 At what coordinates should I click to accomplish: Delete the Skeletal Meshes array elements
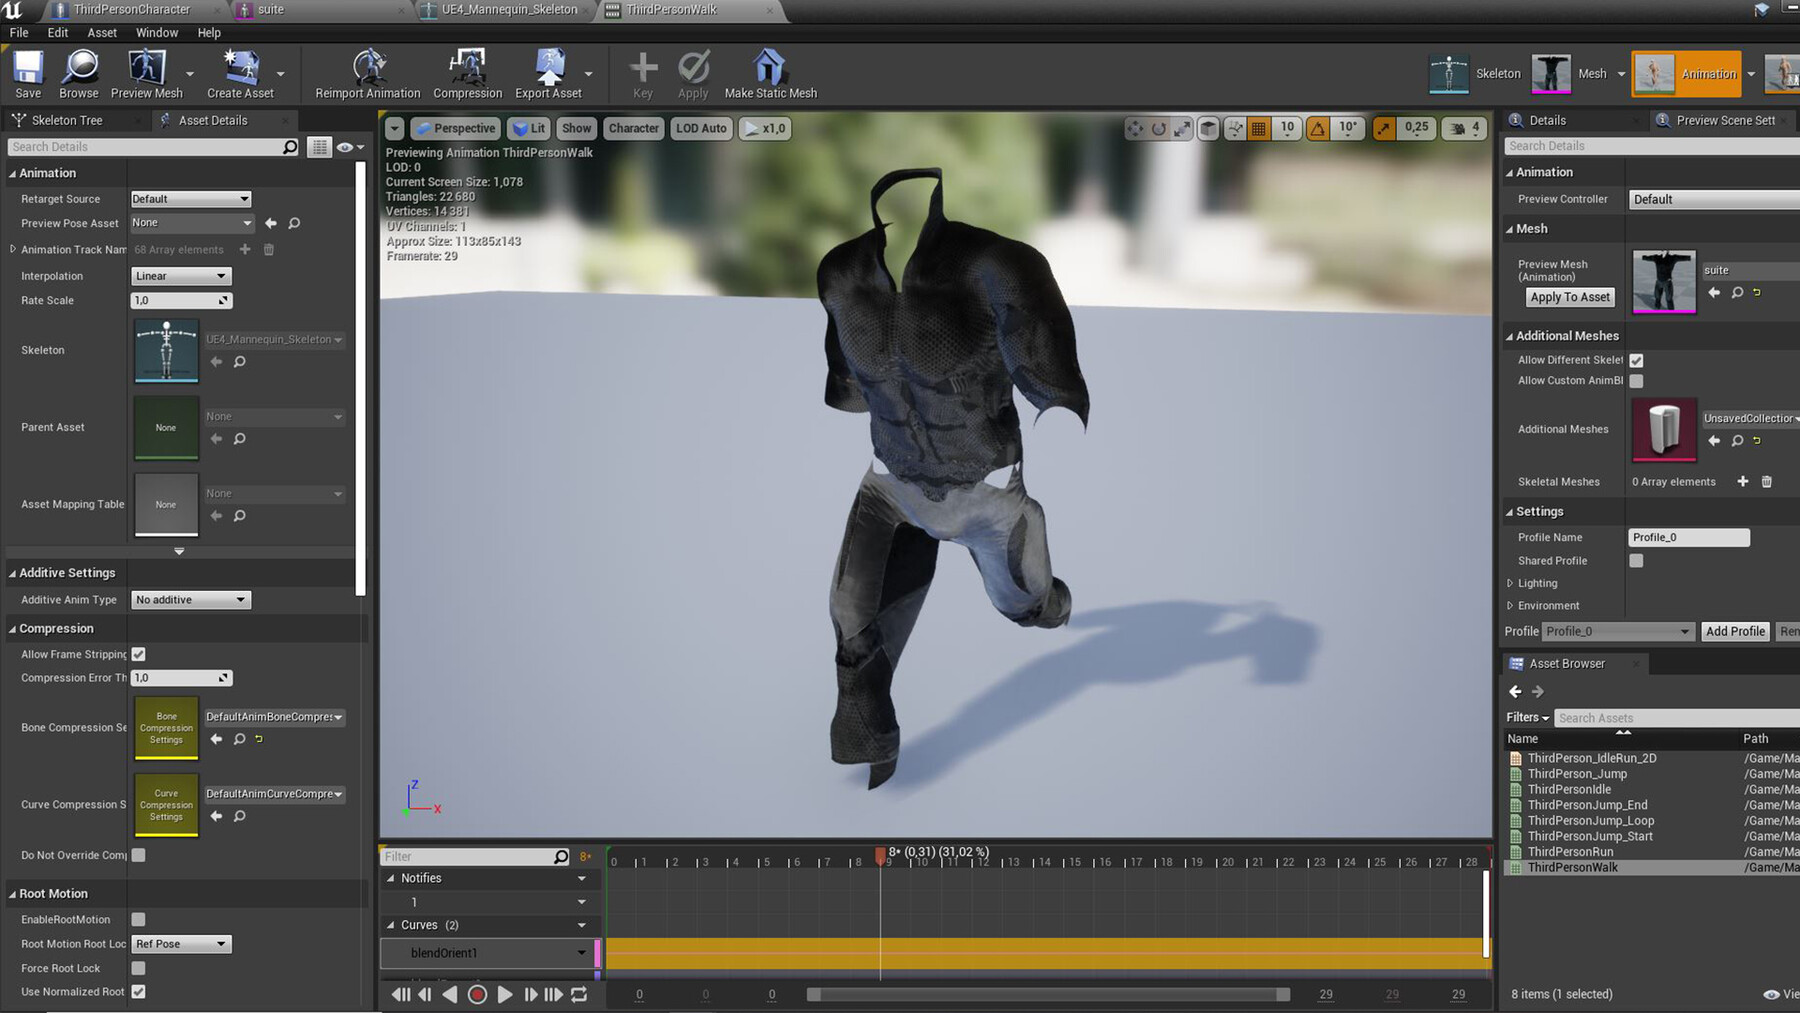pyautogui.click(x=1767, y=481)
